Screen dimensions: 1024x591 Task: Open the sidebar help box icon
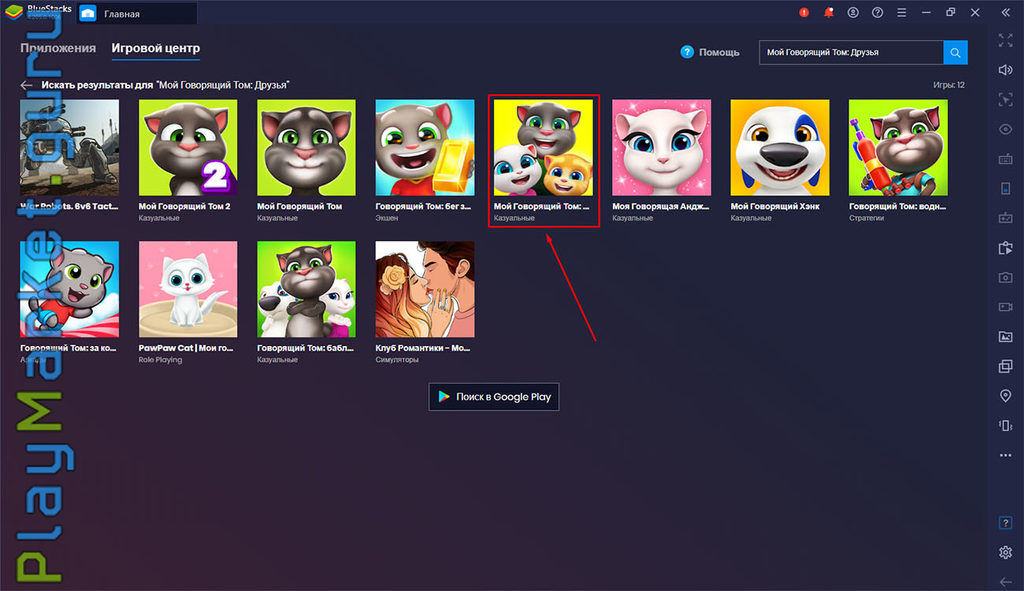[1006, 522]
